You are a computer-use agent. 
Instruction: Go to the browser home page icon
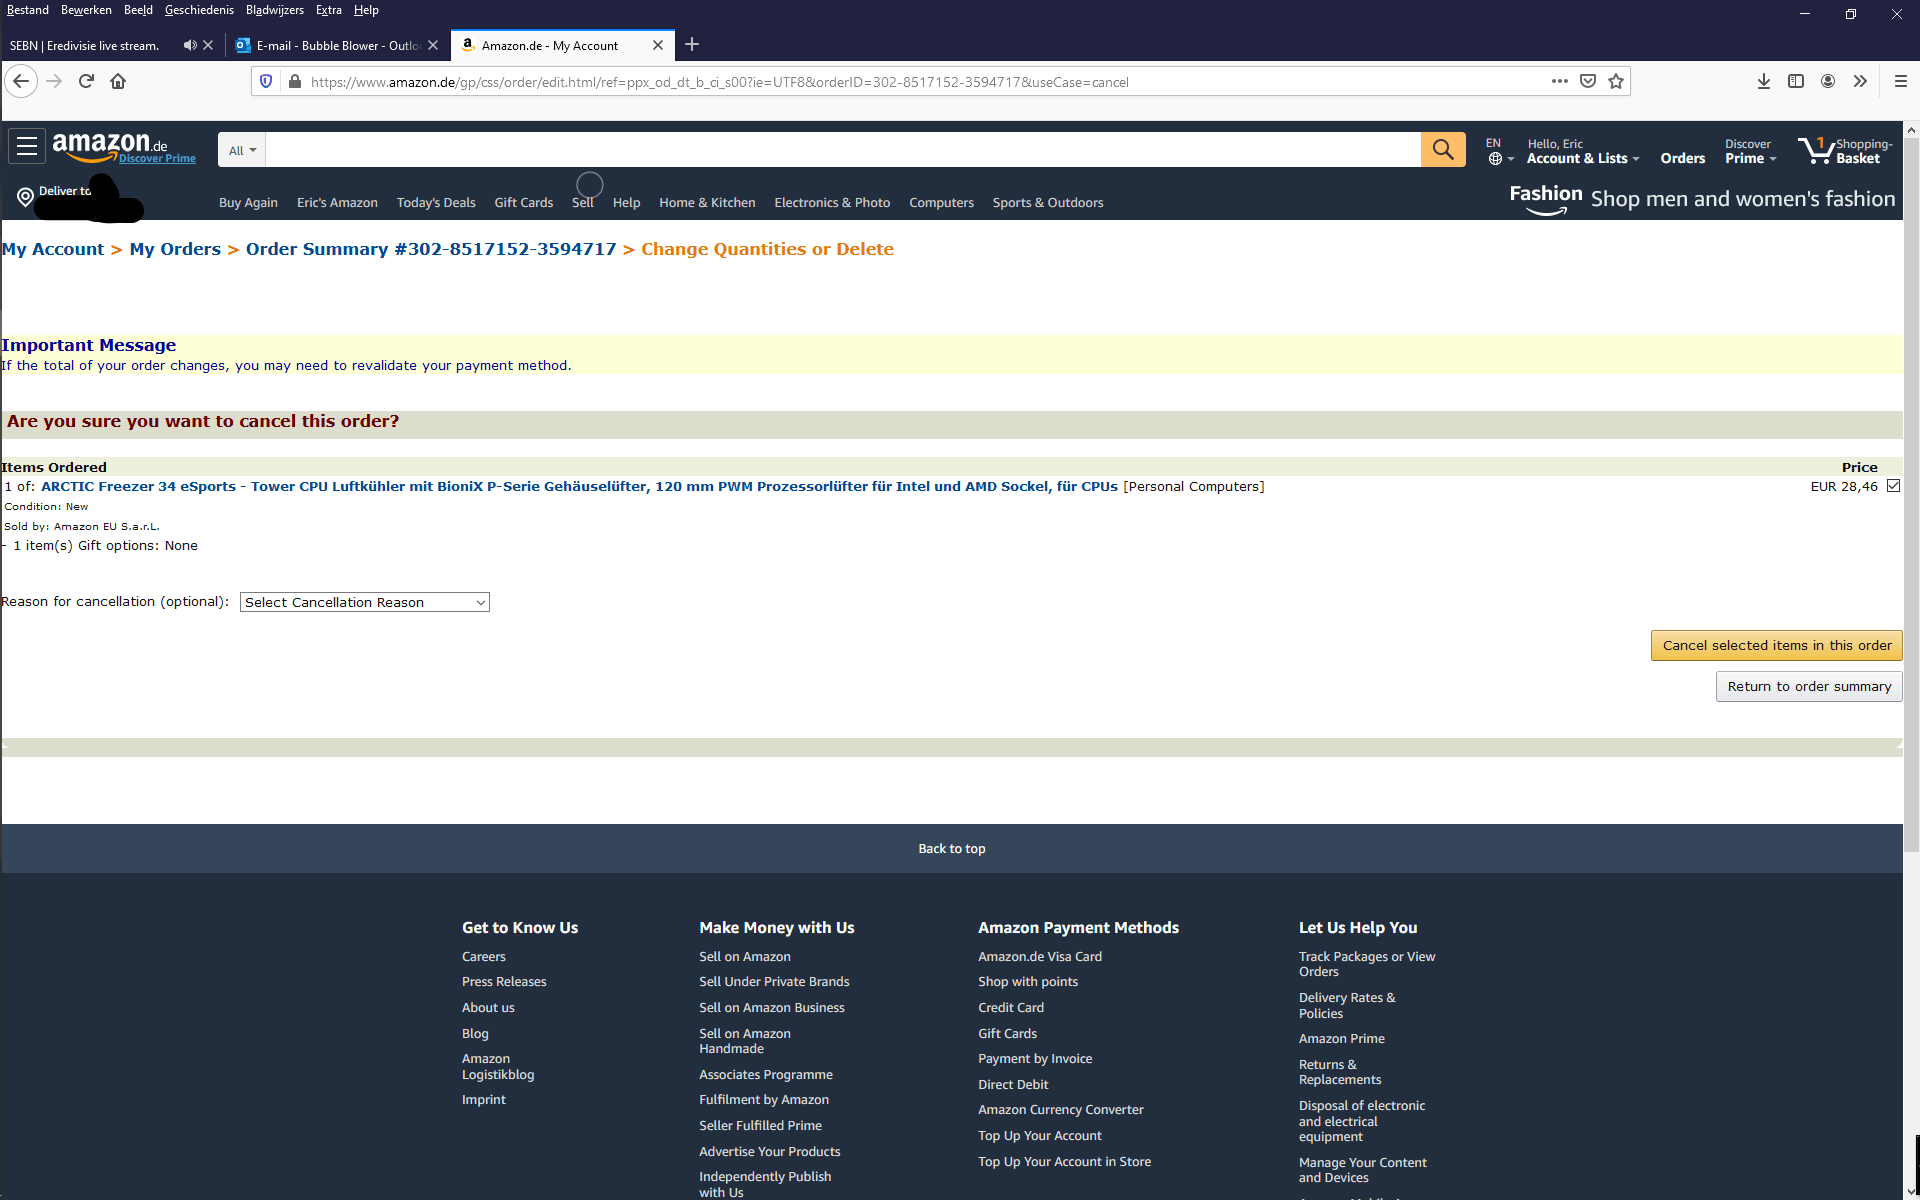click(118, 81)
